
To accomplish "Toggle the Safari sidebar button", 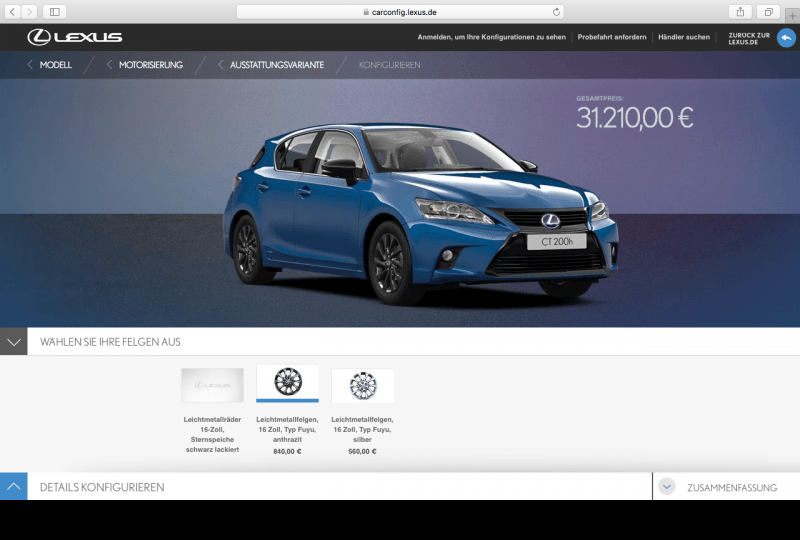I will [x=55, y=12].
